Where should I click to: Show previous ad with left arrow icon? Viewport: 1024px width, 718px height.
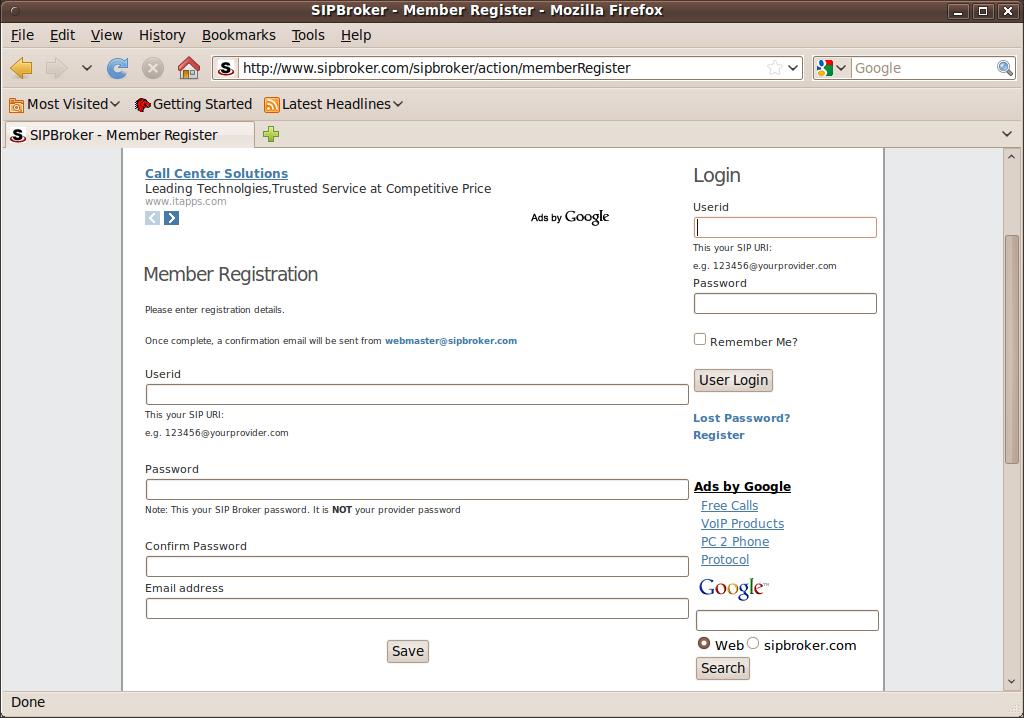click(x=152, y=218)
